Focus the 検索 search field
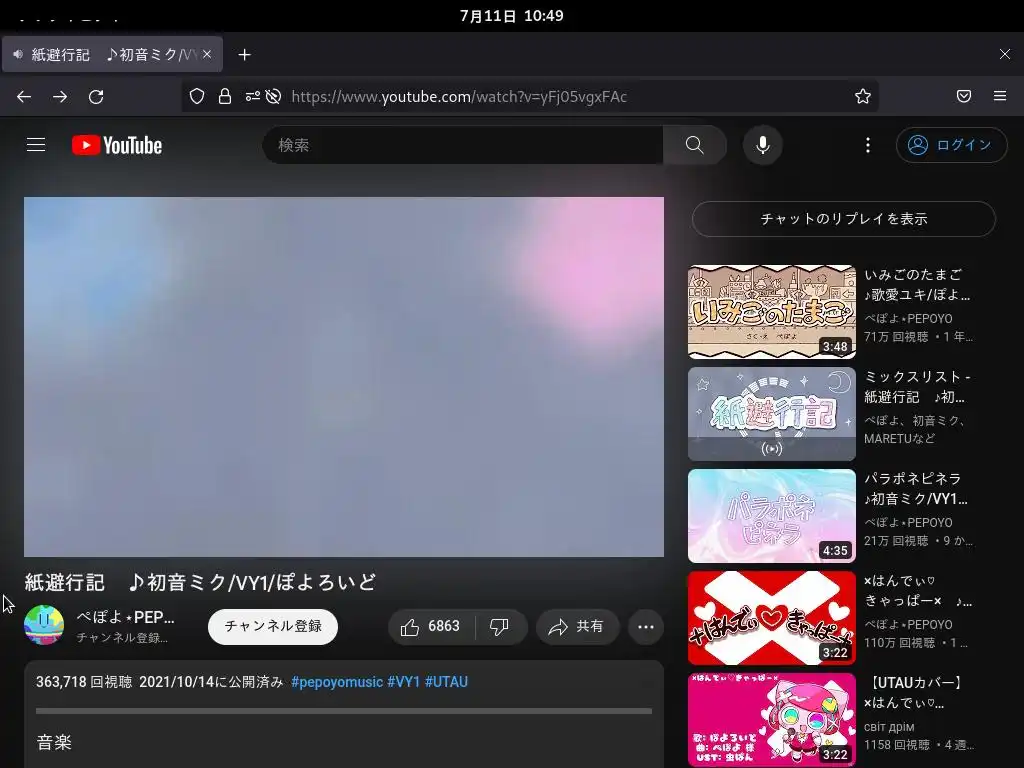Image resolution: width=1024 pixels, height=768 pixels. pyautogui.click(x=463, y=145)
